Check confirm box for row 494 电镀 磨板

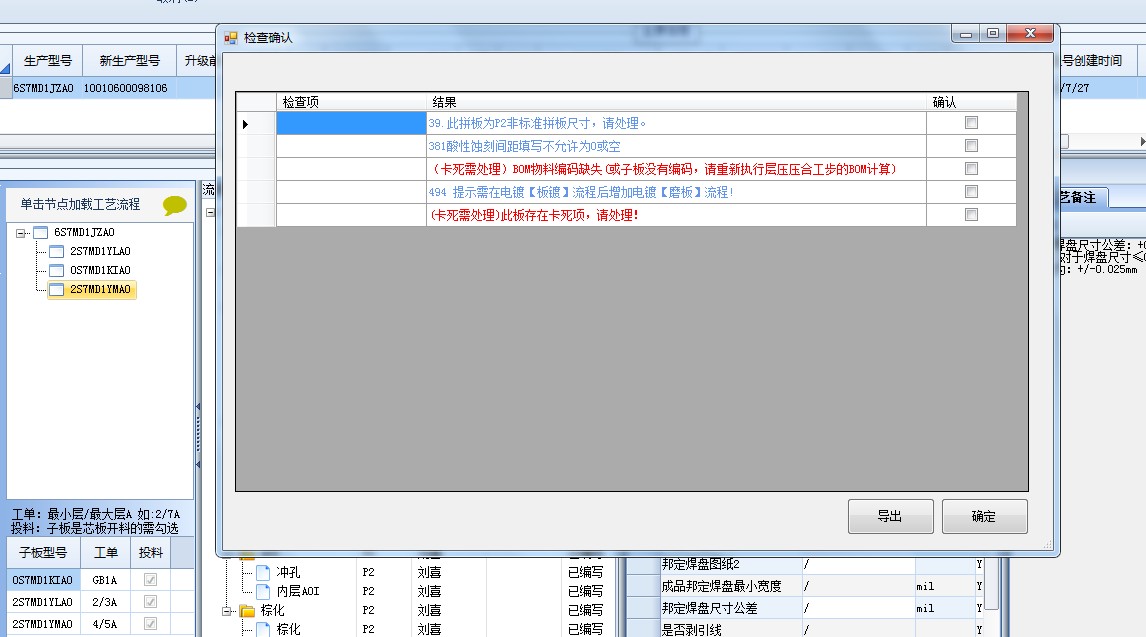coord(971,191)
